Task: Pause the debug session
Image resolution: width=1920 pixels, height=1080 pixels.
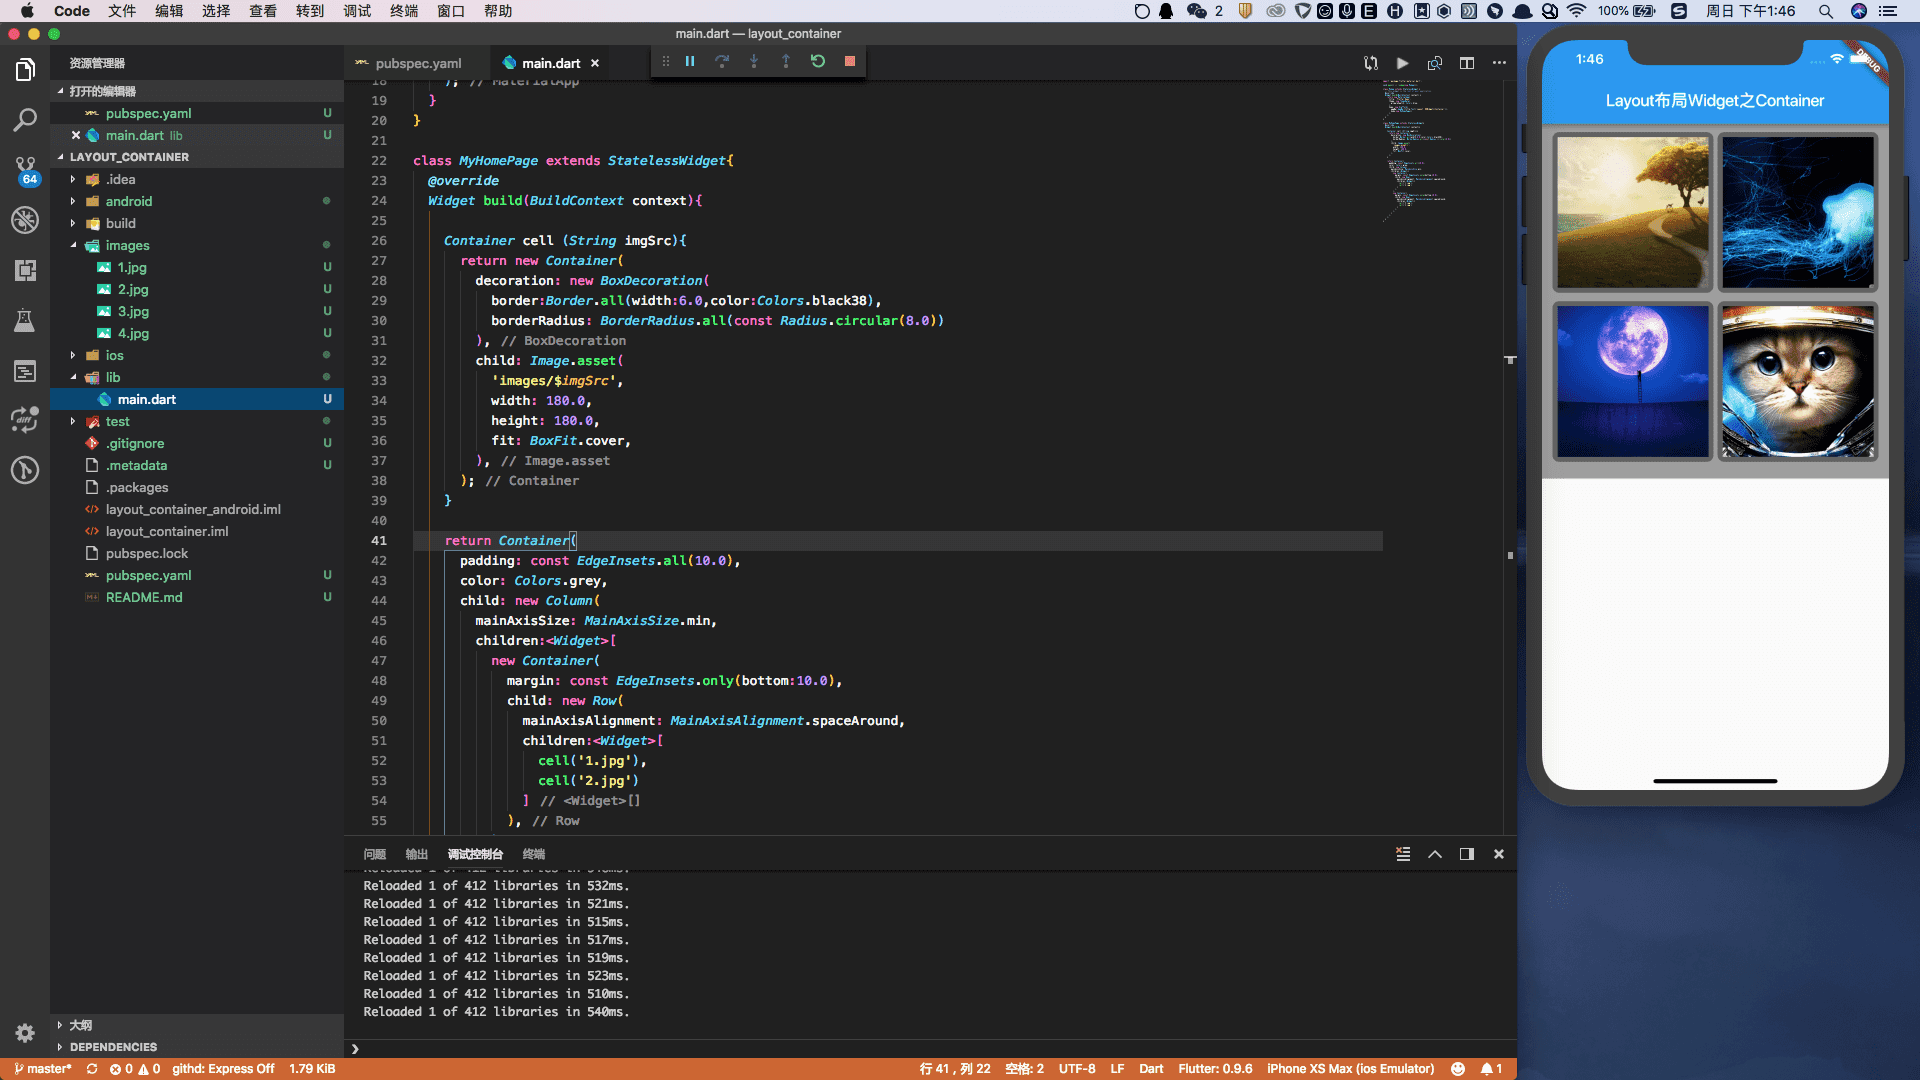Action: pos(690,62)
